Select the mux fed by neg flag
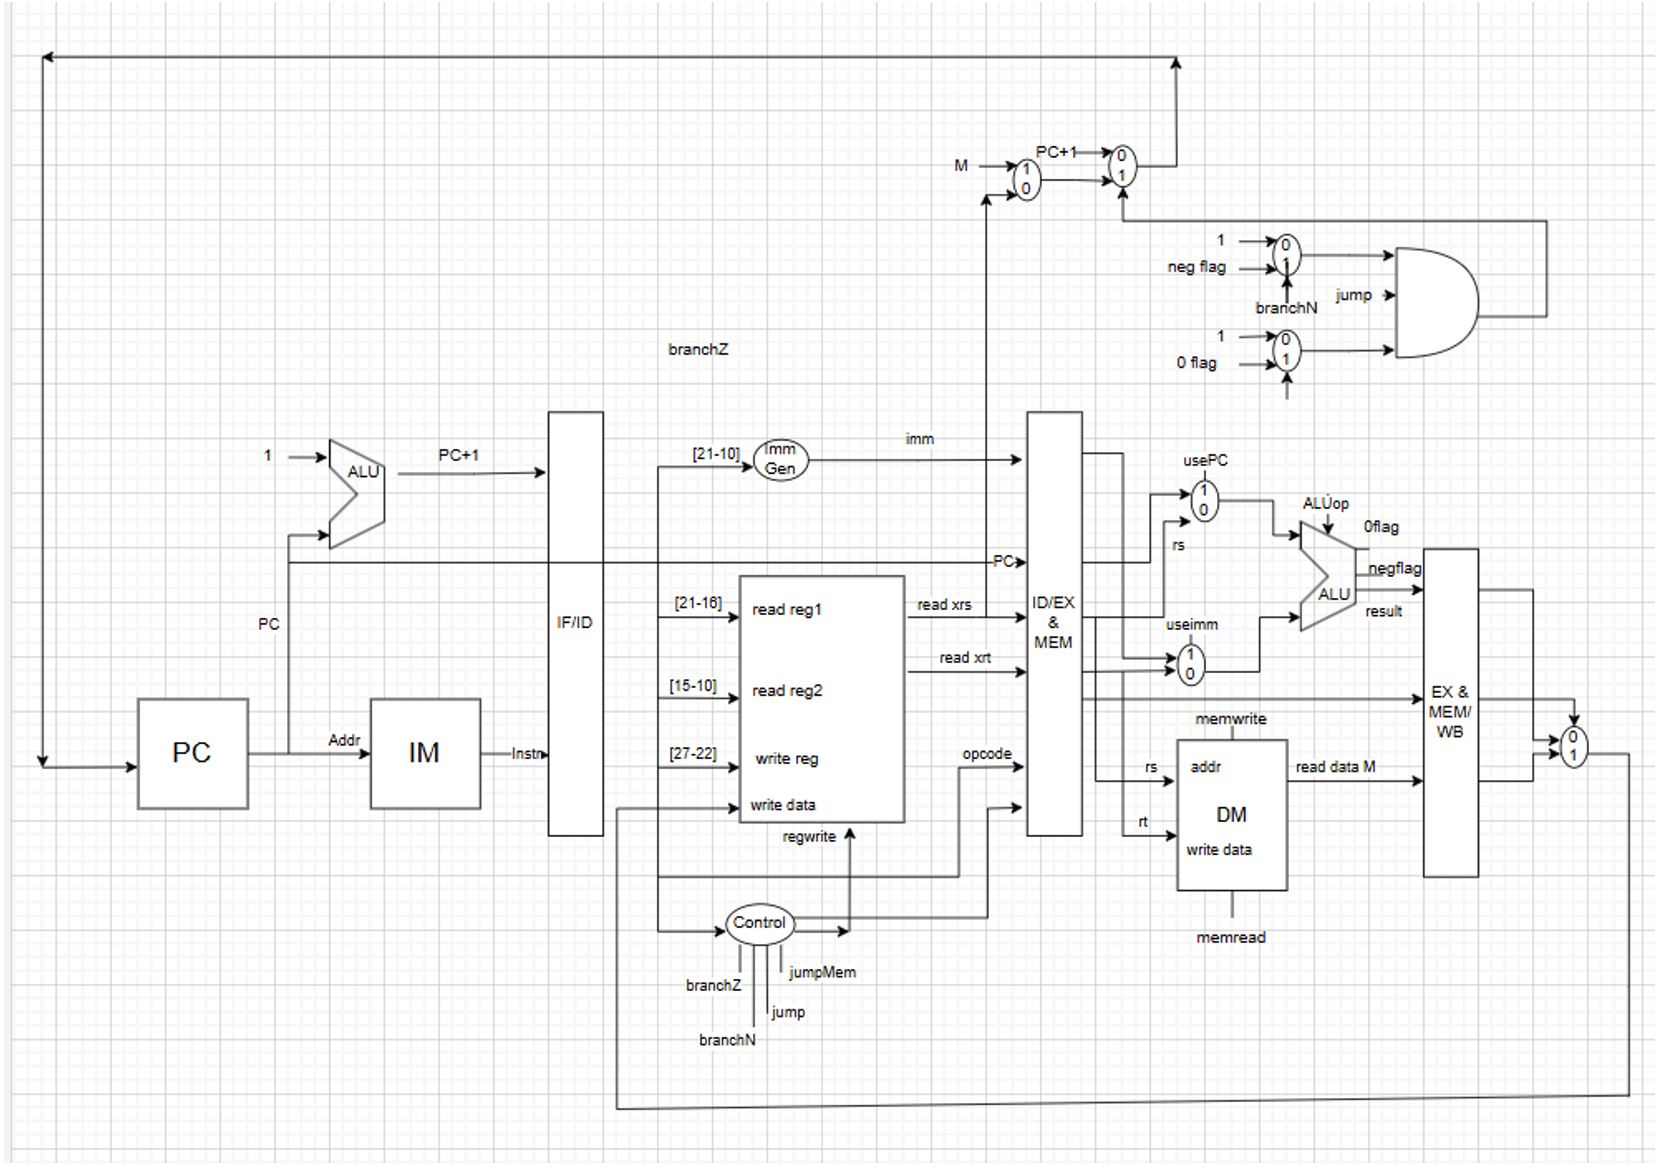The height and width of the screenshot is (1166, 1660). click(1286, 255)
